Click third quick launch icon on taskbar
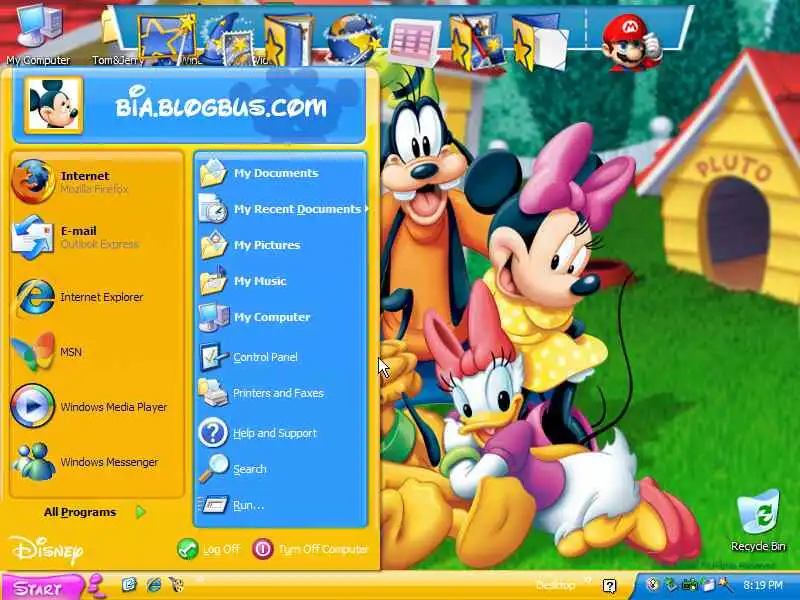This screenshot has height=600, width=800. (177, 584)
